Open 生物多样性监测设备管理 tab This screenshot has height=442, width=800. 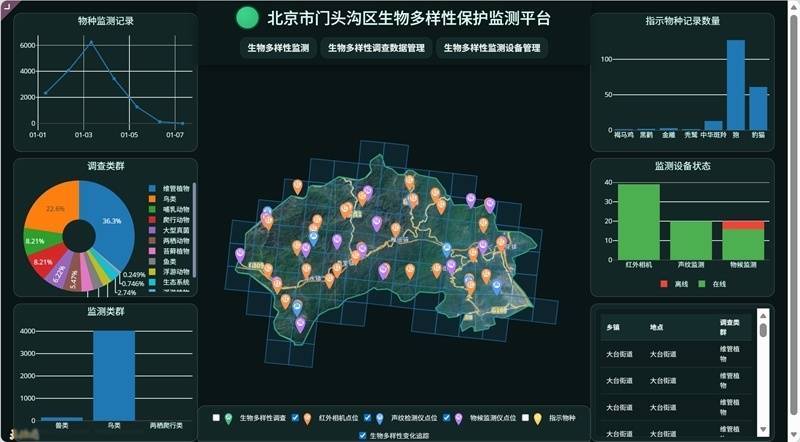[492, 47]
